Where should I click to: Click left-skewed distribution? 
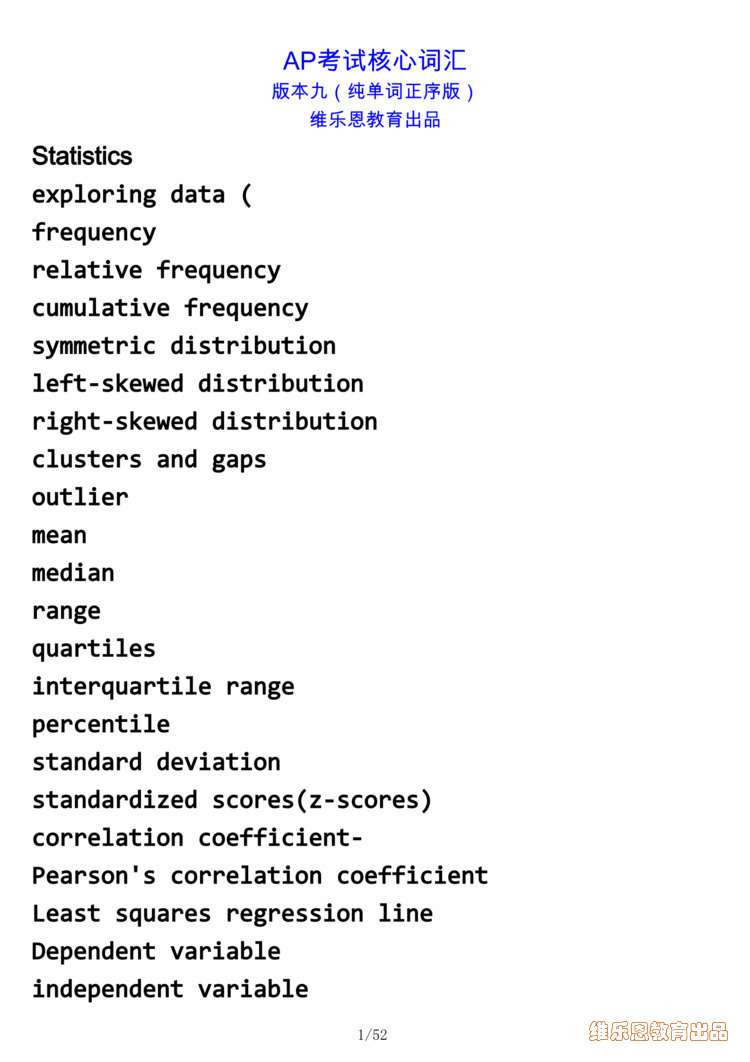[x=198, y=384]
